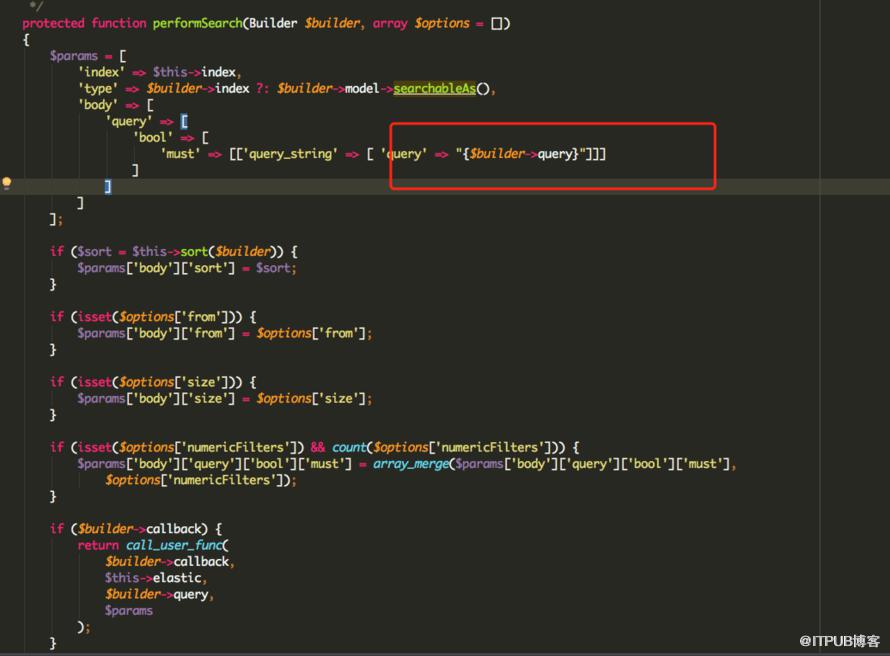Screen dimensions: 890x656
Task: Click the return keyword
Action: coord(98,545)
